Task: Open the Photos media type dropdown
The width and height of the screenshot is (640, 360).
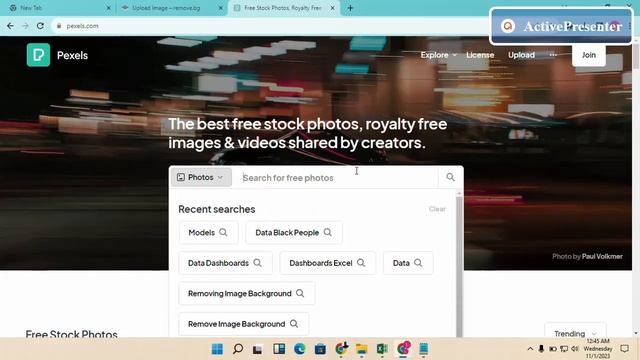Action: [201, 177]
